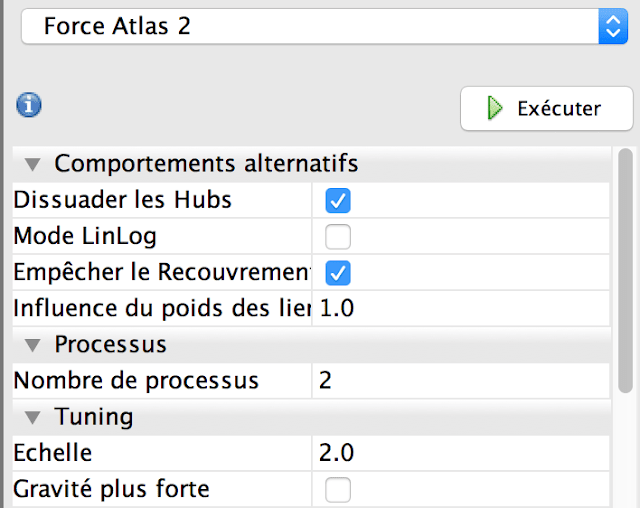This screenshot has height=508, width=640.
Task: Edit Nombre de processus value field
Action: [x=460, y=381]
